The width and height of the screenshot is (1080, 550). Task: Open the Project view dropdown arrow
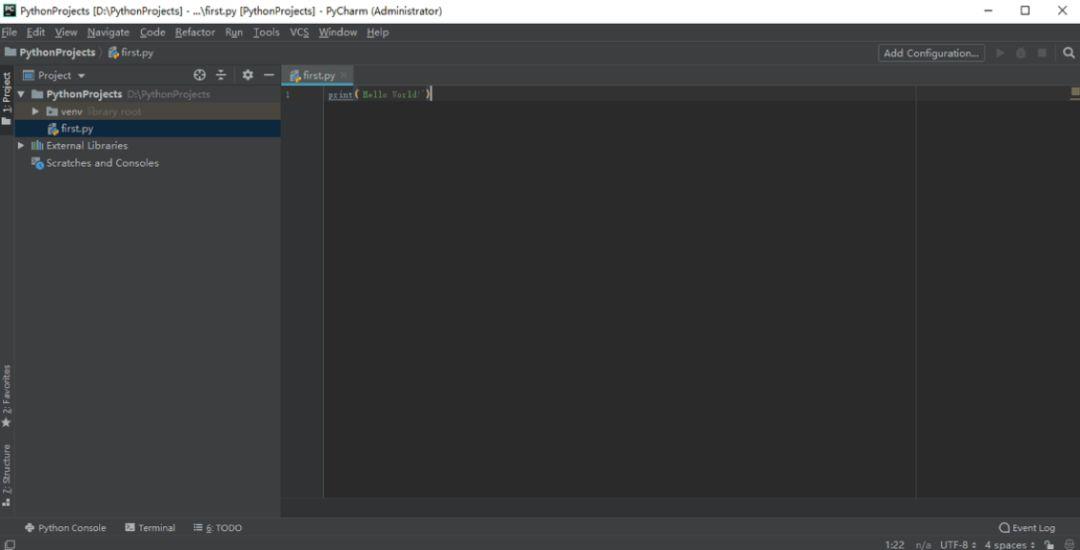click(x=81, y=76)
